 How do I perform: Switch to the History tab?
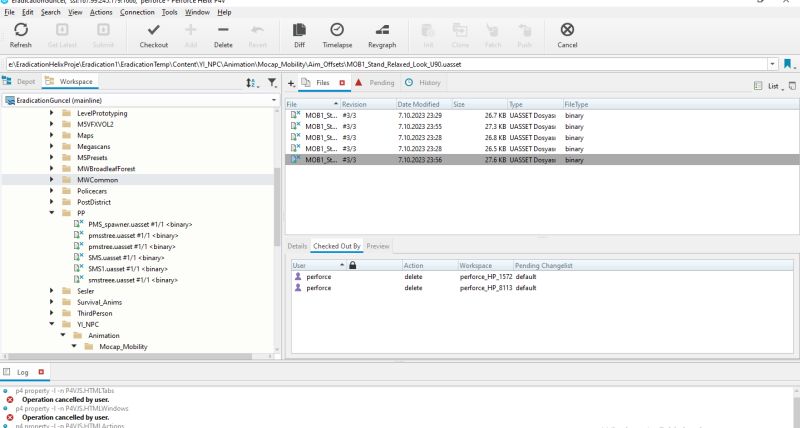click(x=422, y=83)
